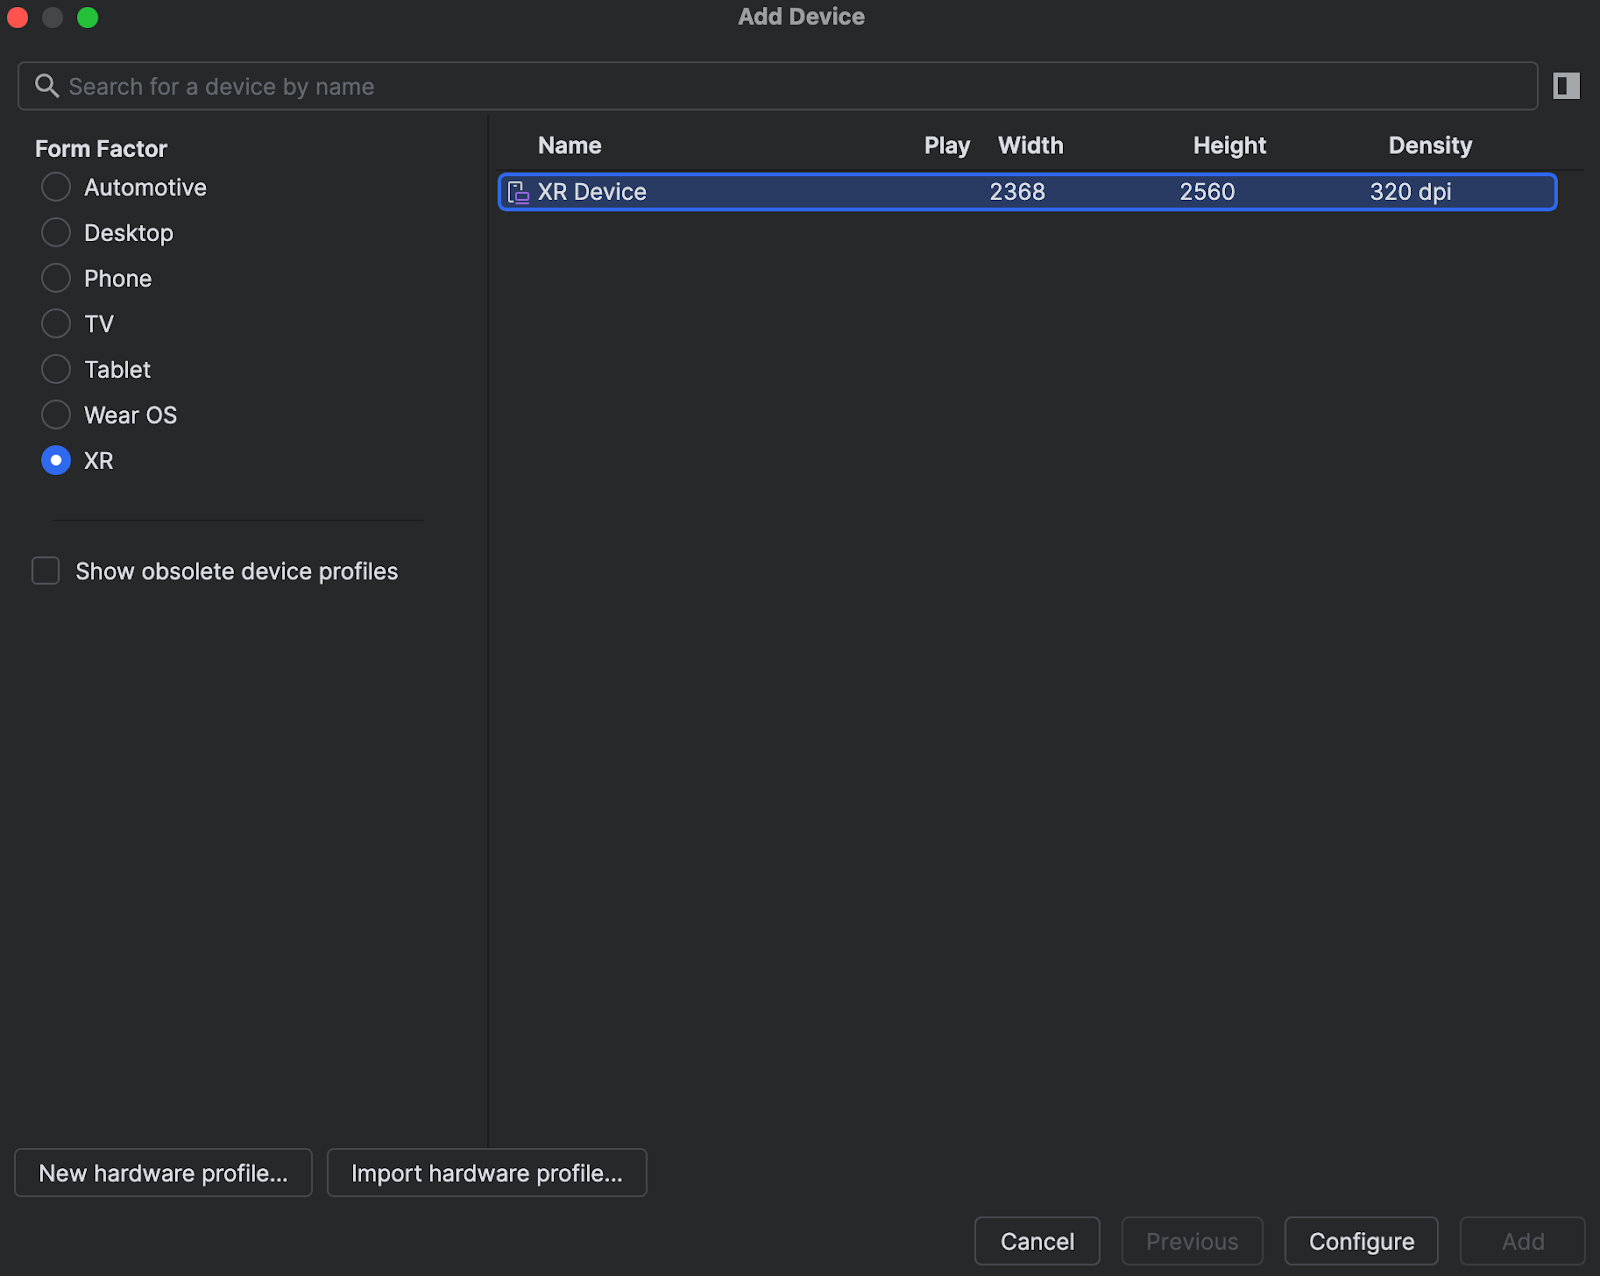Select the Tablet form factor
This screenshot has width=1600, height=1276.
pyautogui.click(x=56, y=369)
